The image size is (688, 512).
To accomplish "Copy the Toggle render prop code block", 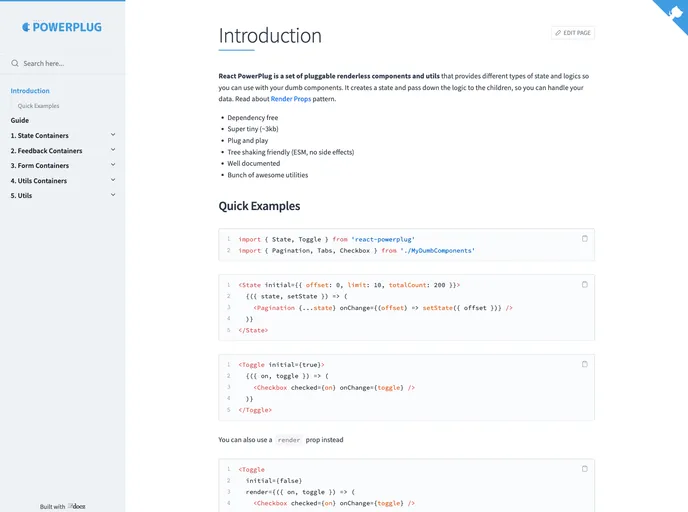I will coord(584,469).
